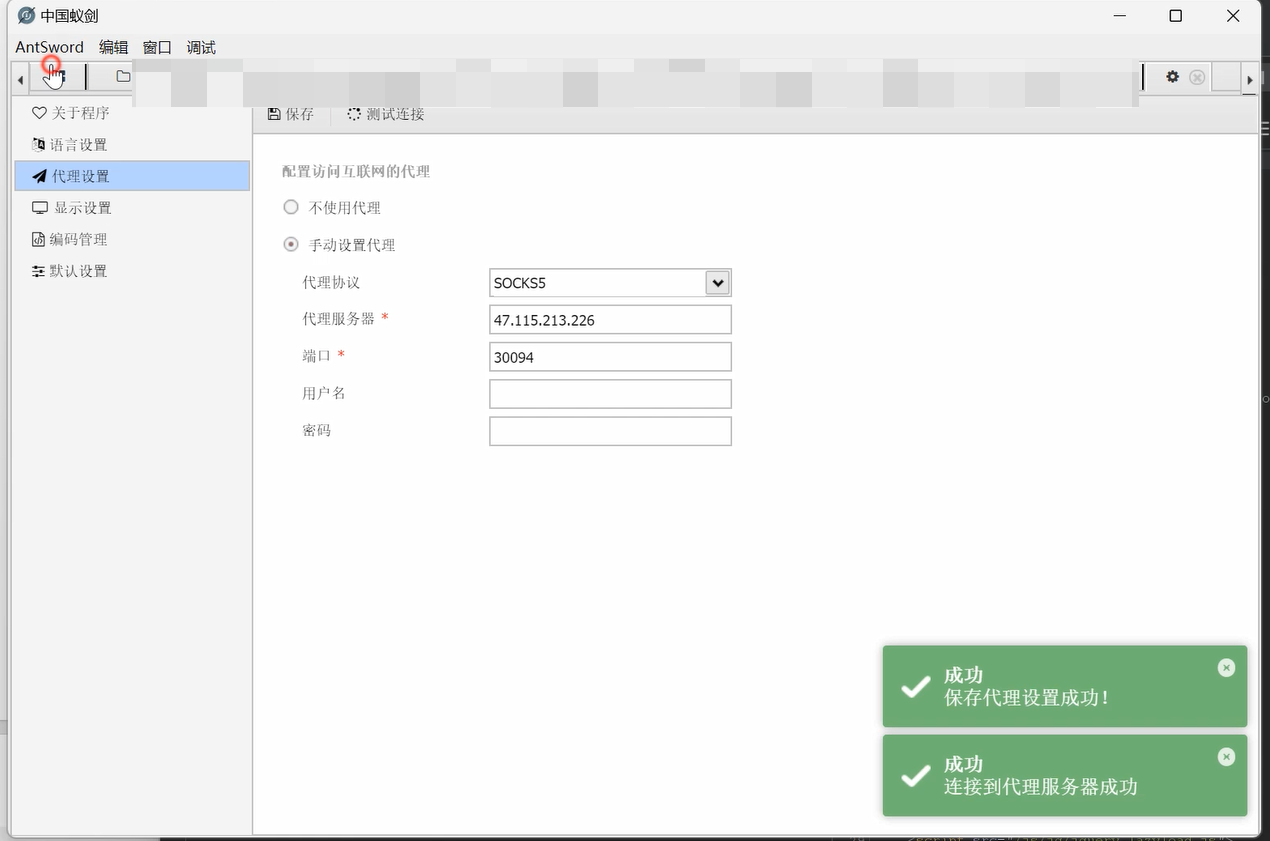This screenshot has height=841, width=1270.
Task: Click the 中国蚁剑 window title
Action: pos(70,16)
